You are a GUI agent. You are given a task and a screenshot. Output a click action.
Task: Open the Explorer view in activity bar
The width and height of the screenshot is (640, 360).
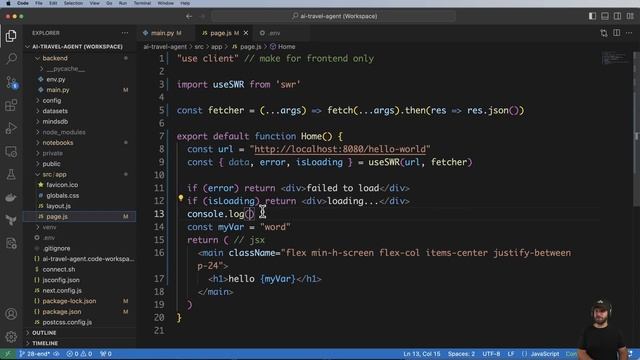pos(11,36)
